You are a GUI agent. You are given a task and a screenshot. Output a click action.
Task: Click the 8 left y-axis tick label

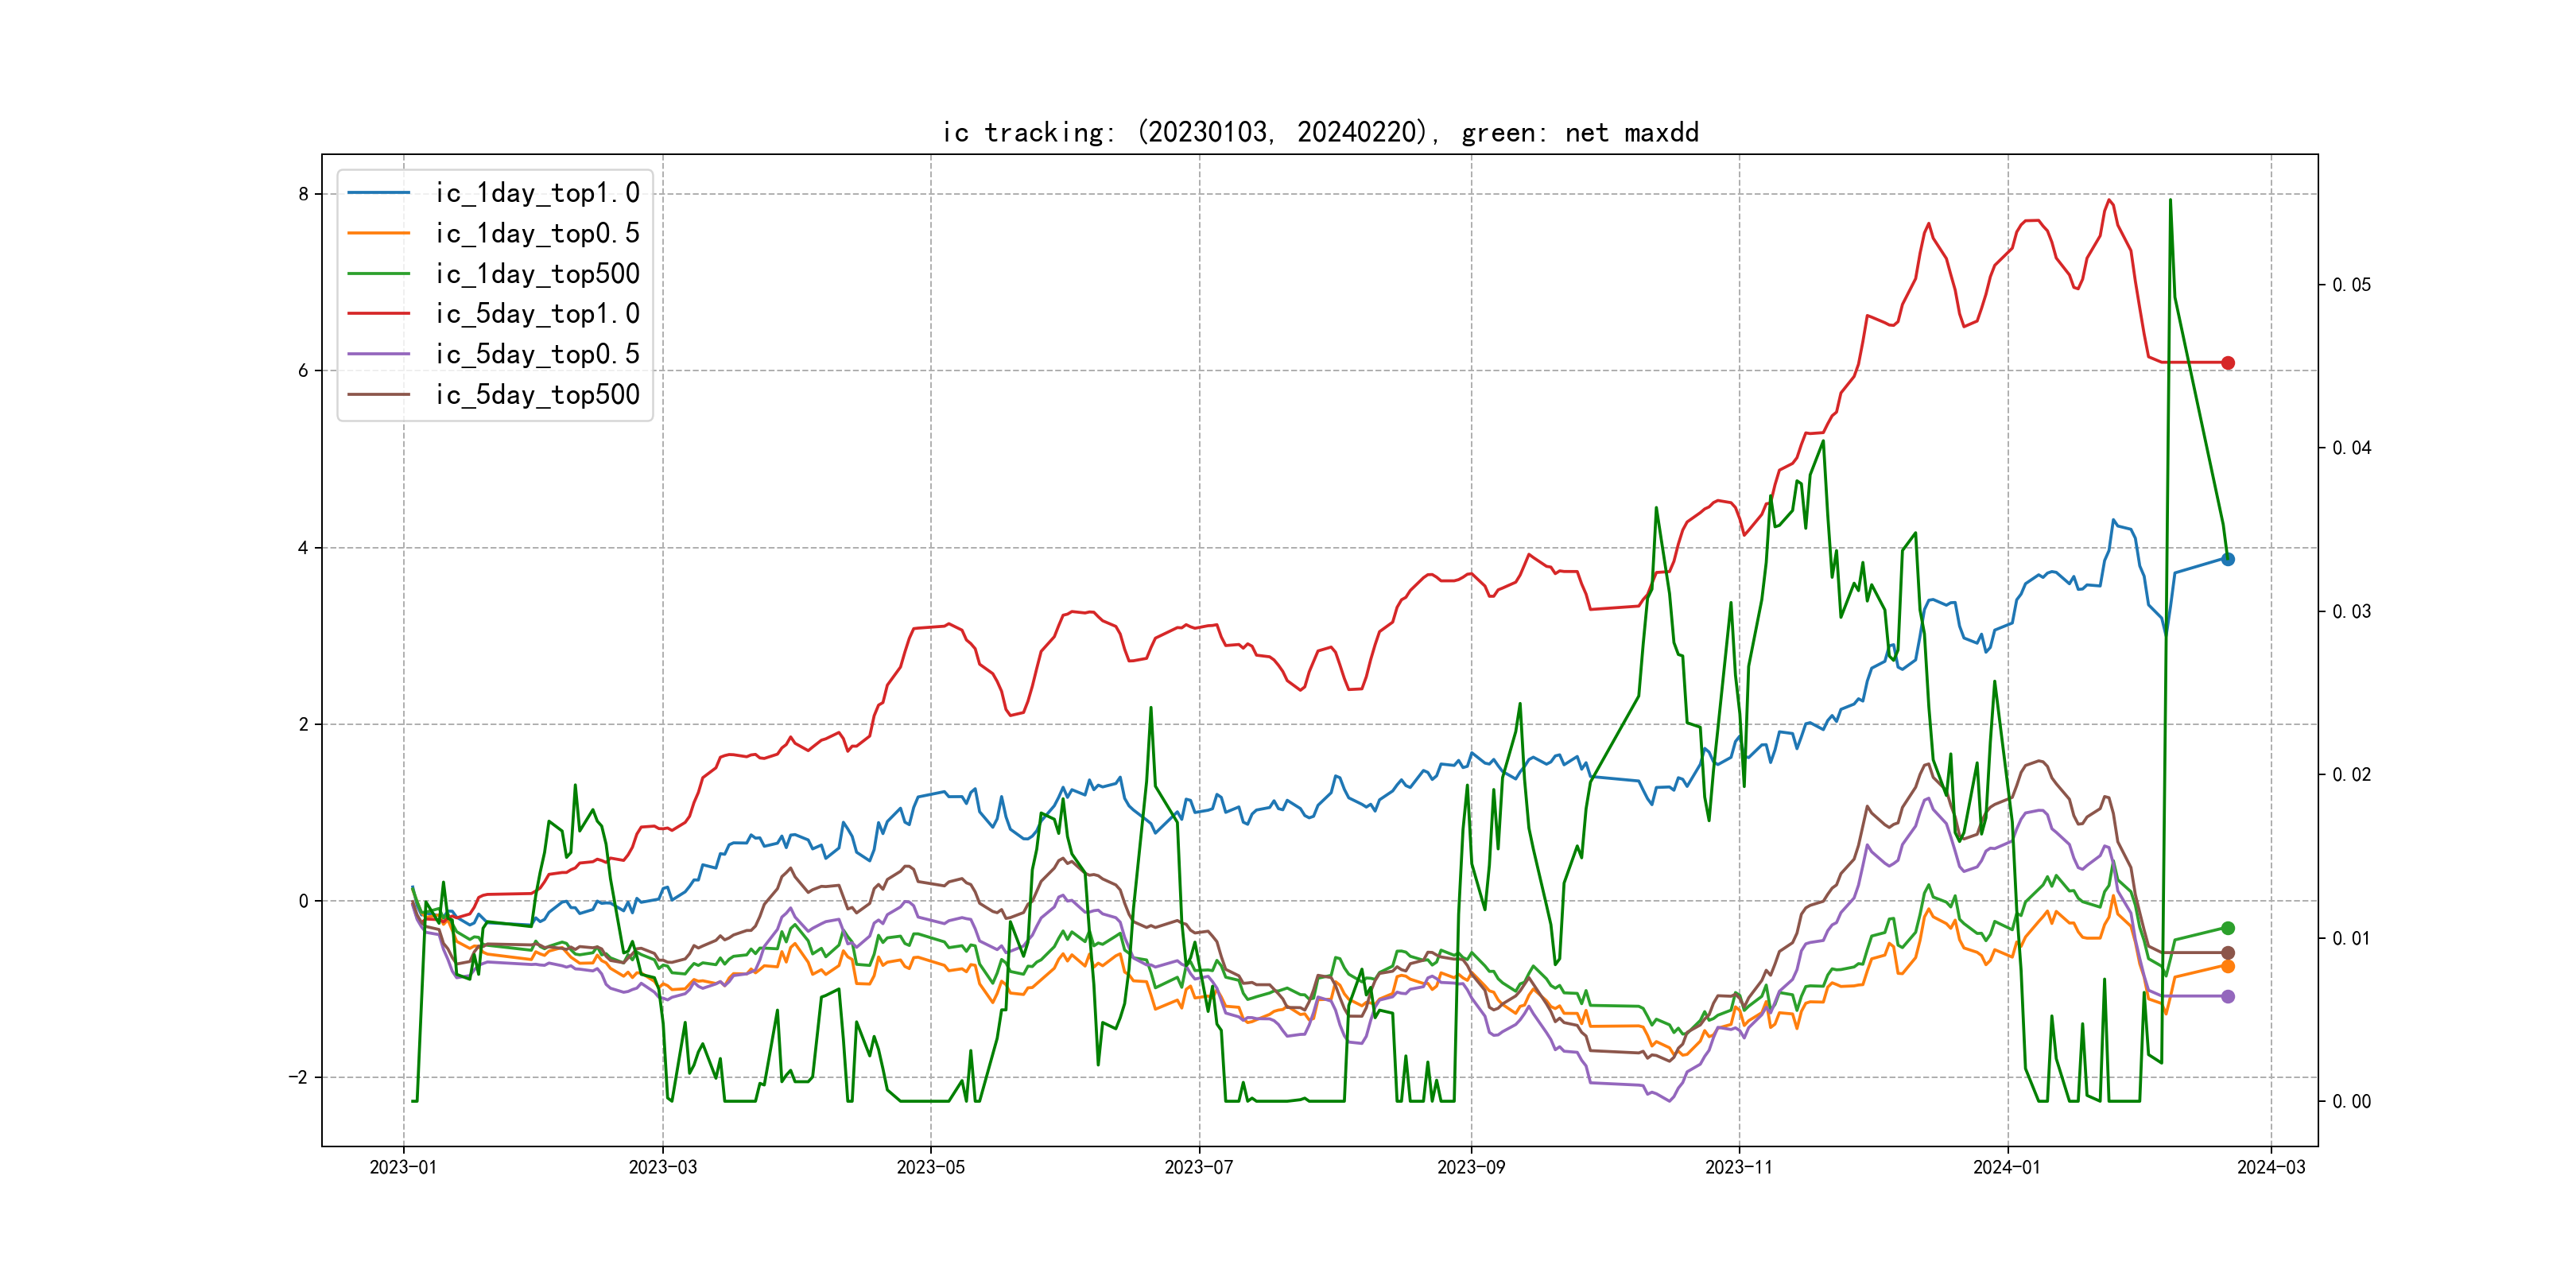tap(303, 194)
